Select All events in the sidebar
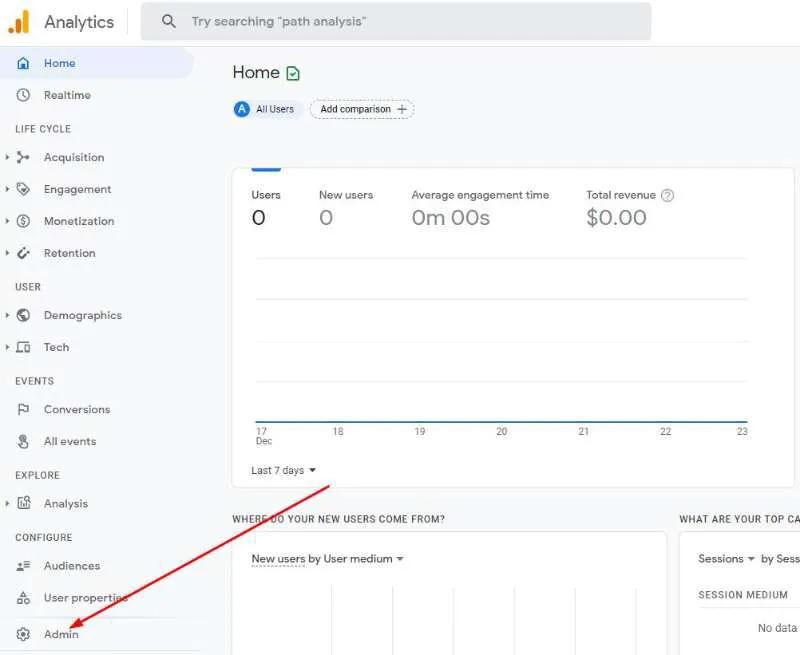The width and height of the screenshot is (800, 655). [x=68, y=441]
